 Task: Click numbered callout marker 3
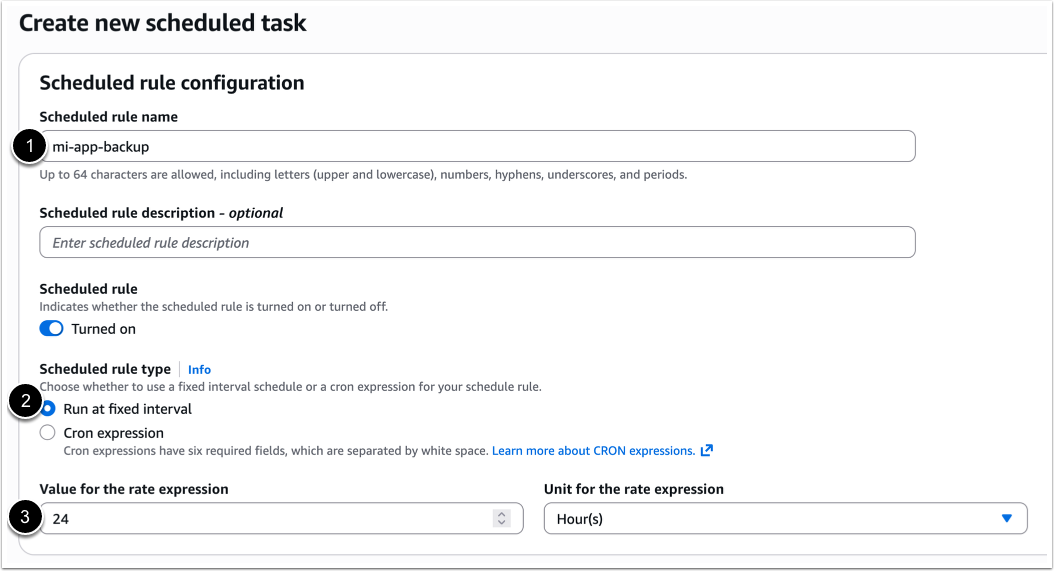(x=23, y=518)
